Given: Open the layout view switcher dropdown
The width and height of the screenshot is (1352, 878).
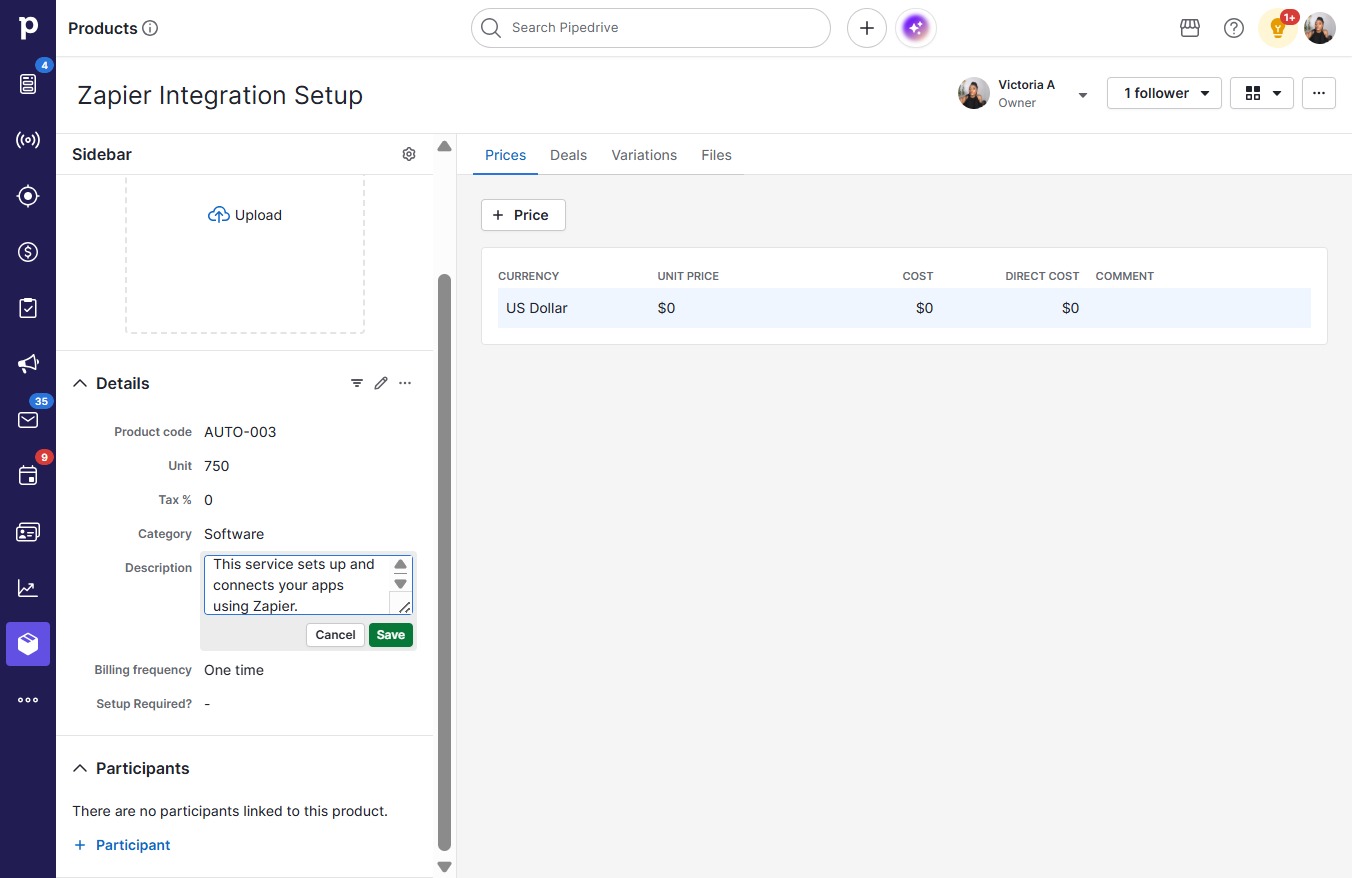Looking at the screenshot, I should [x=1262, y=93].
